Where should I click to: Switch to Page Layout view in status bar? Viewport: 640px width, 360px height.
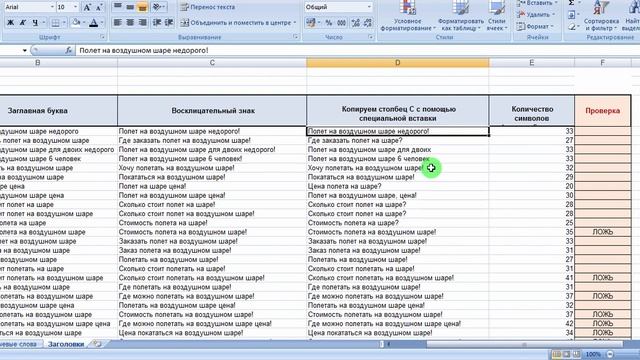pyautogui.click(x=567, y=354)
